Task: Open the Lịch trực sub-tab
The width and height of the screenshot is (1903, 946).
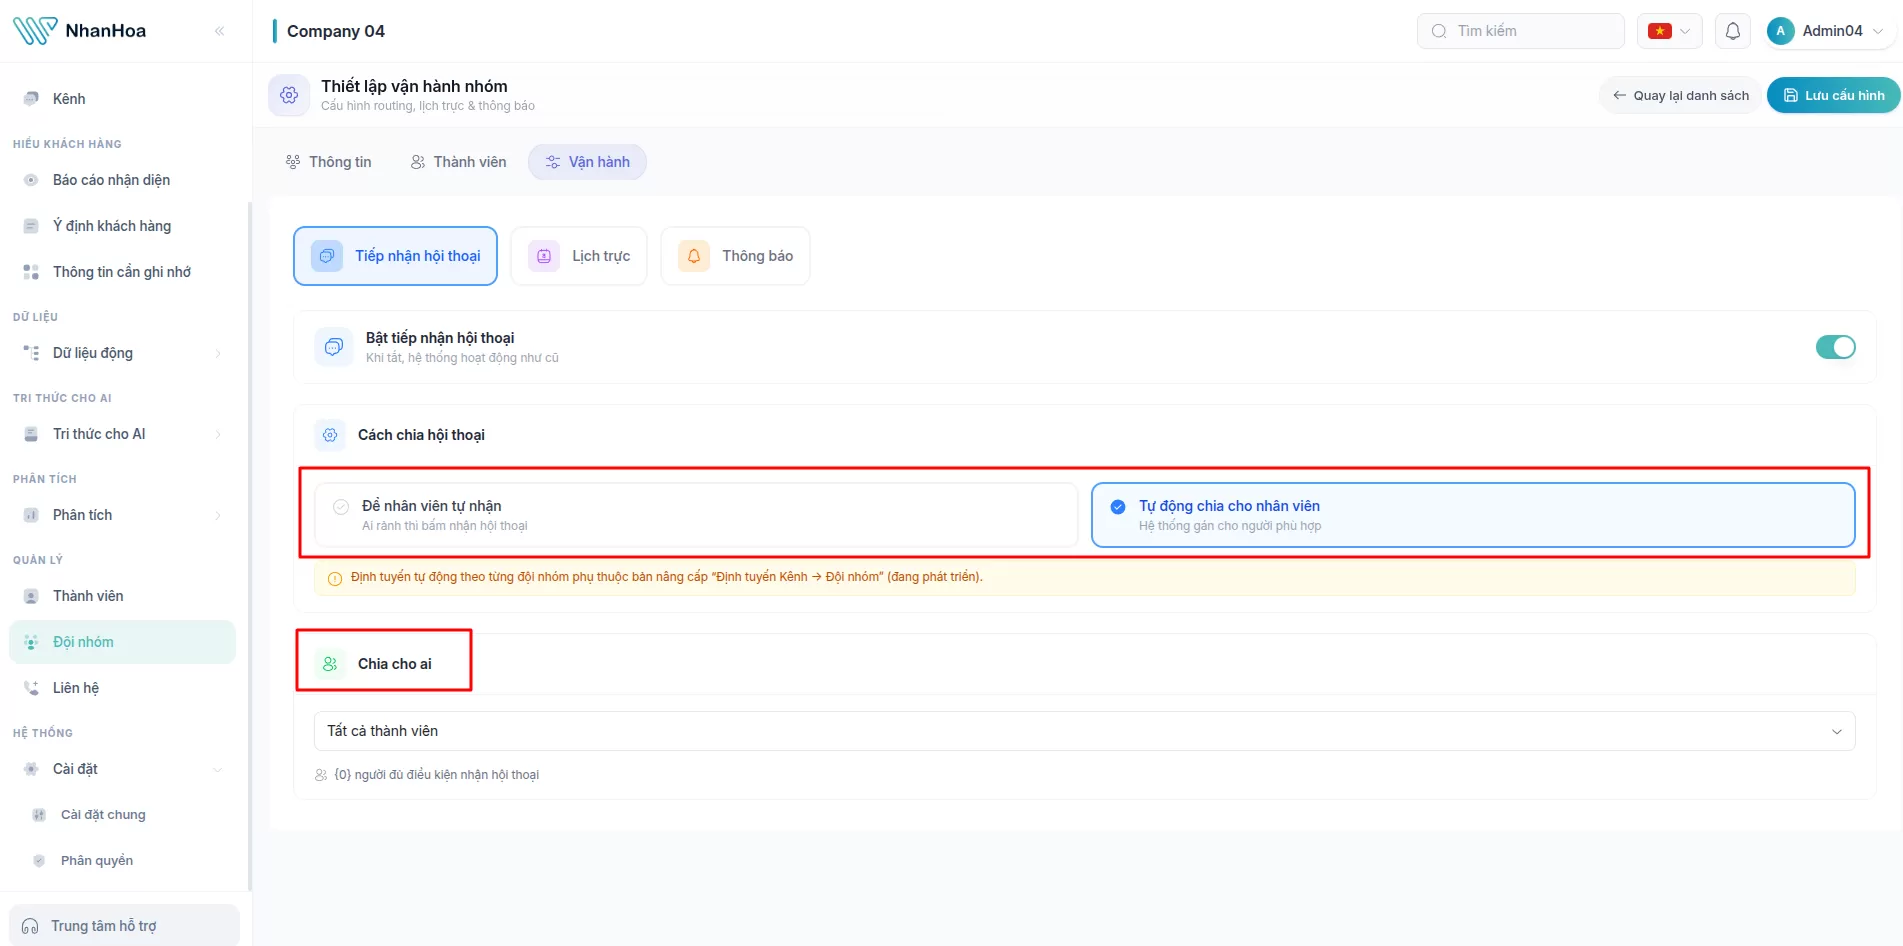Action: [x=580, y=256]
